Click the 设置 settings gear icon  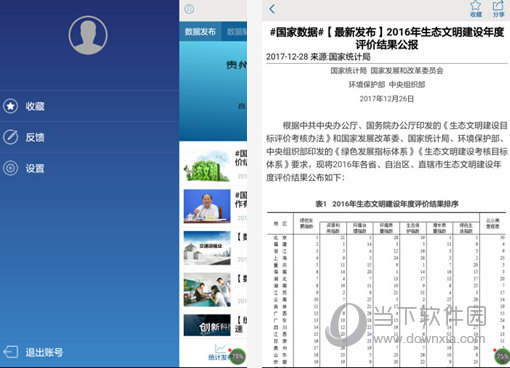(x=11, y=168)
